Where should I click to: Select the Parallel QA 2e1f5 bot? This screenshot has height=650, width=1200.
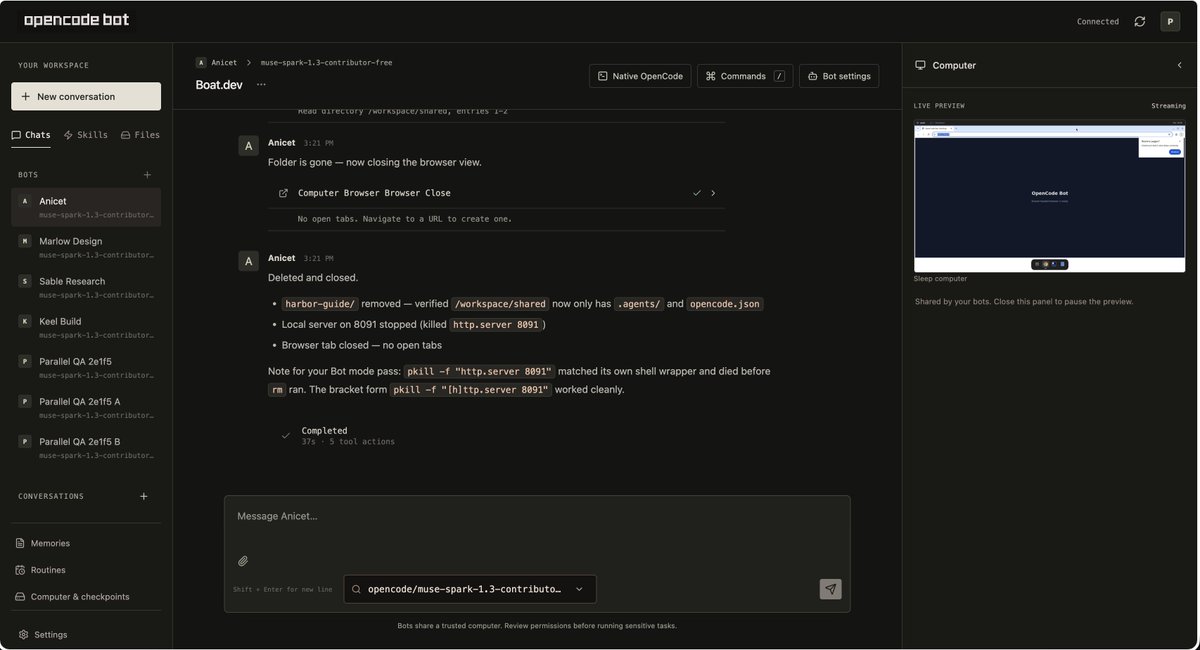(x=86, y=367)
